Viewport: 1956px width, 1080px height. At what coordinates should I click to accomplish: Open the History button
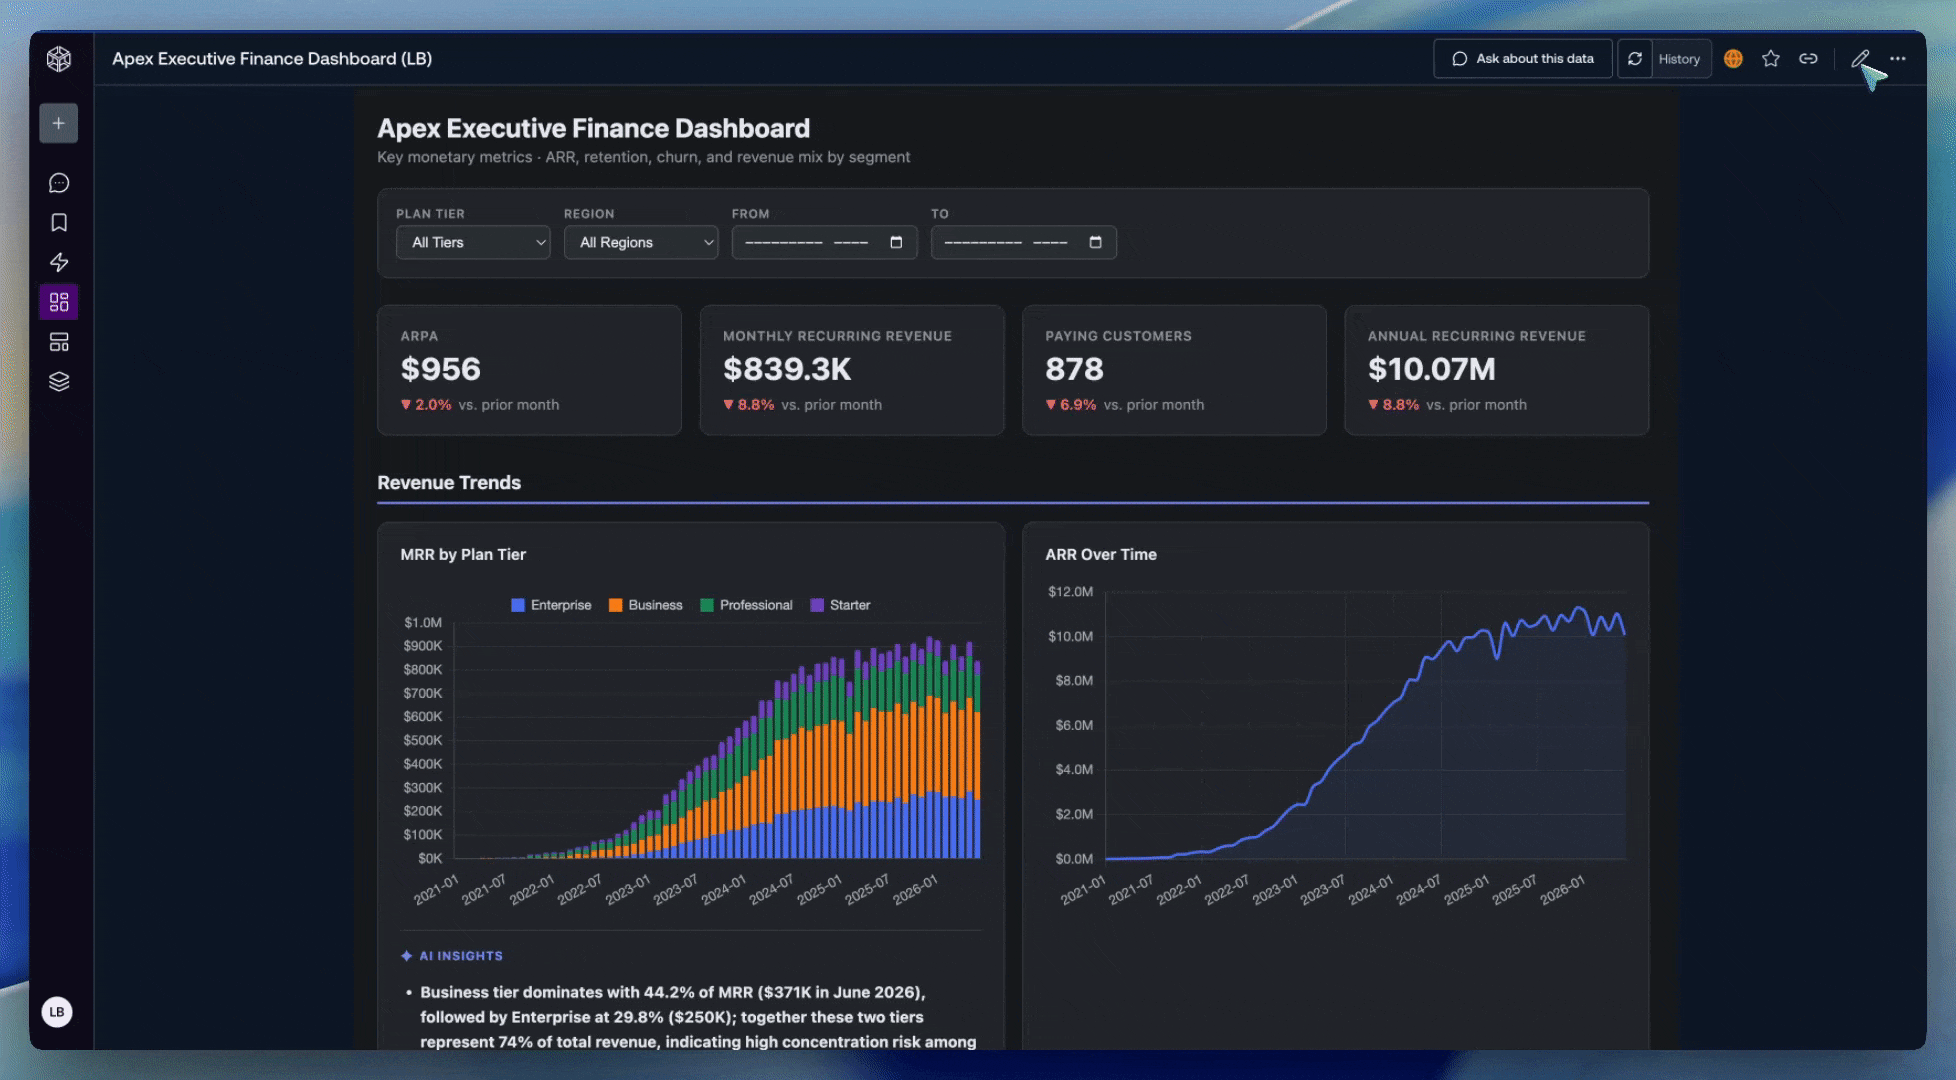click(x=1679, y=59)
